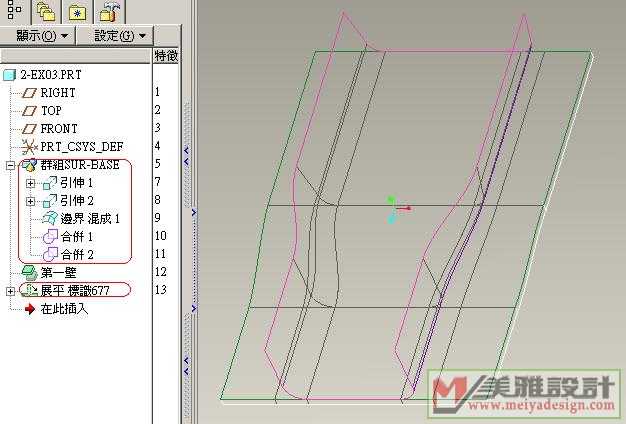The width and height of the screenshot is (626, 424).
Task: Click the 引伸 1 extrude icon
Action: (x=50, y=183)
